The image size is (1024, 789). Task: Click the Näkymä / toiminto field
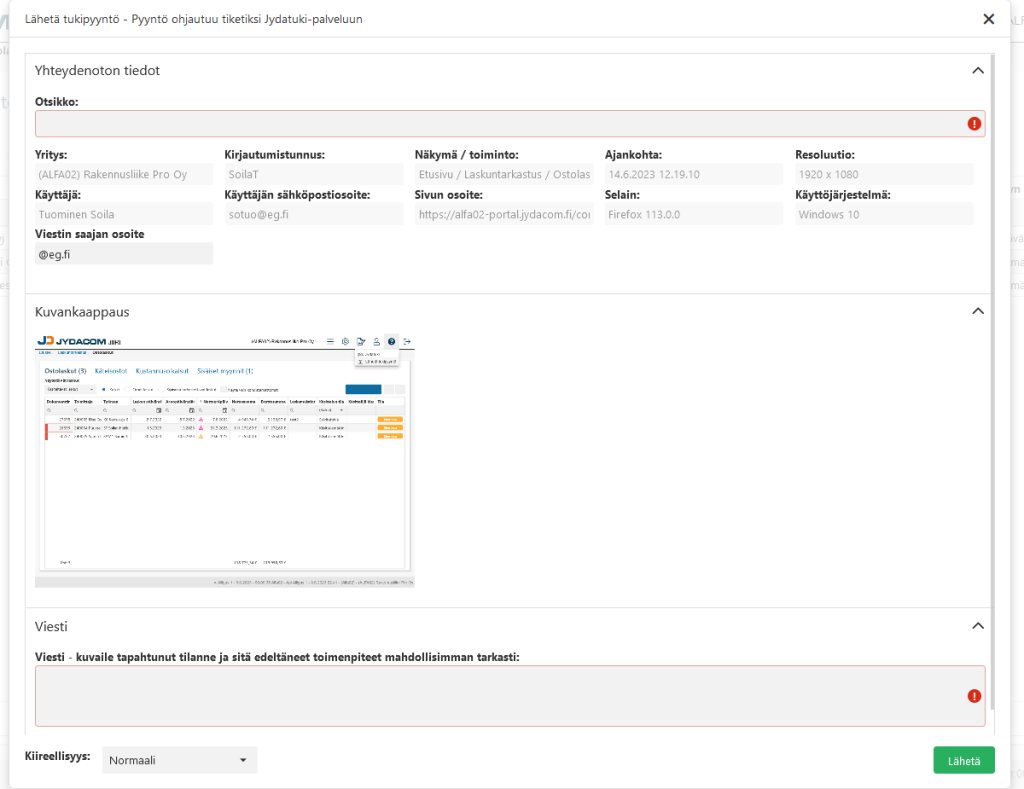pos(504,174)
